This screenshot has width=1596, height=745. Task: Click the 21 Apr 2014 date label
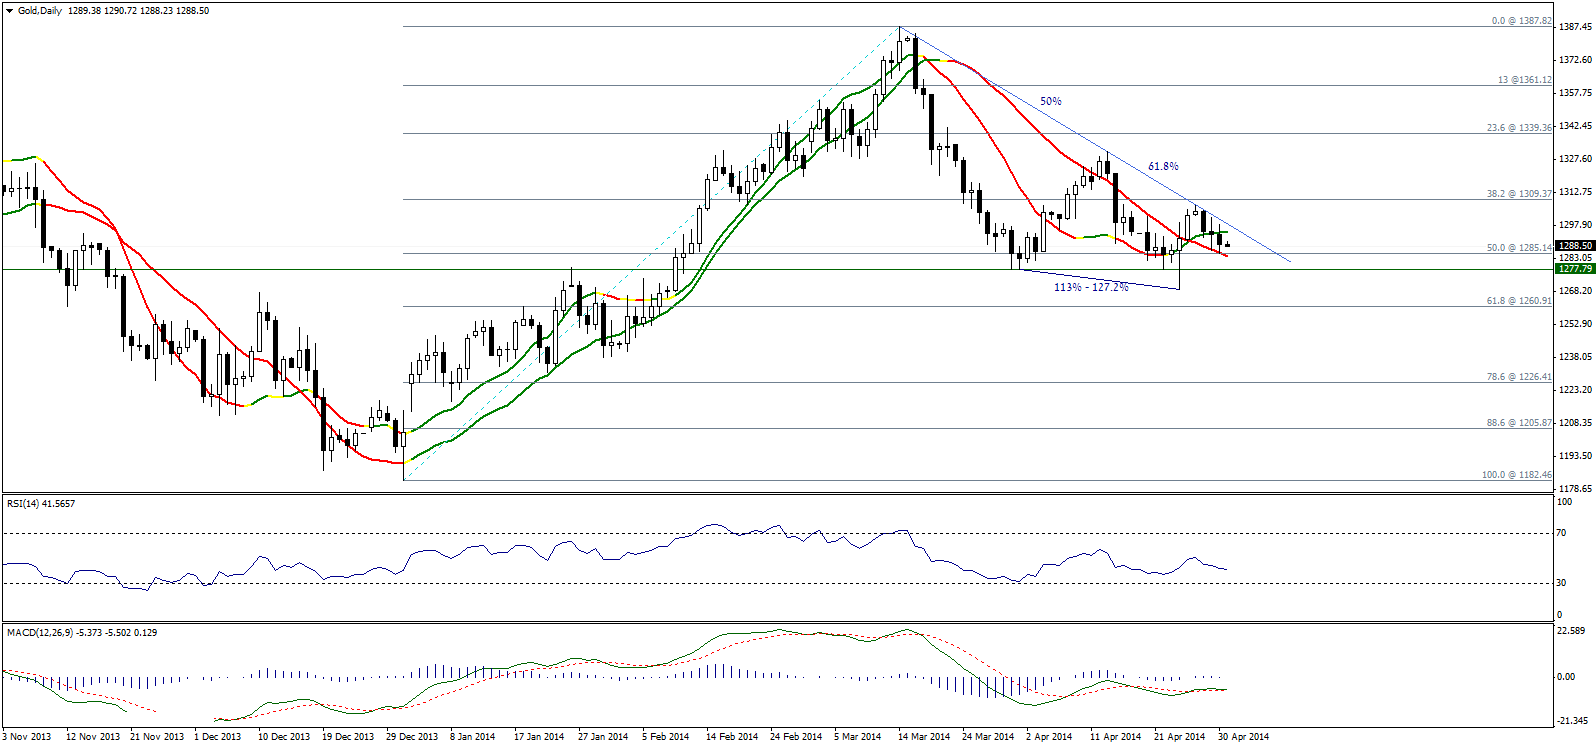pyautogui.click(x=1180, y=737)
